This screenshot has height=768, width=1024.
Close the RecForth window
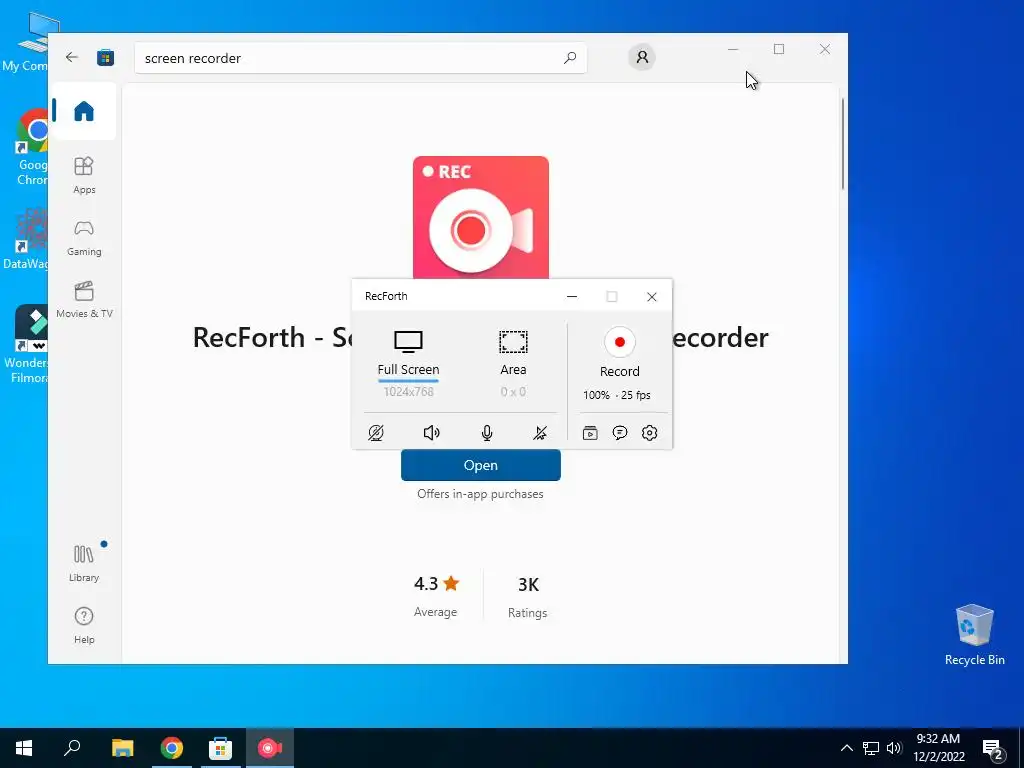pos(651,296)
